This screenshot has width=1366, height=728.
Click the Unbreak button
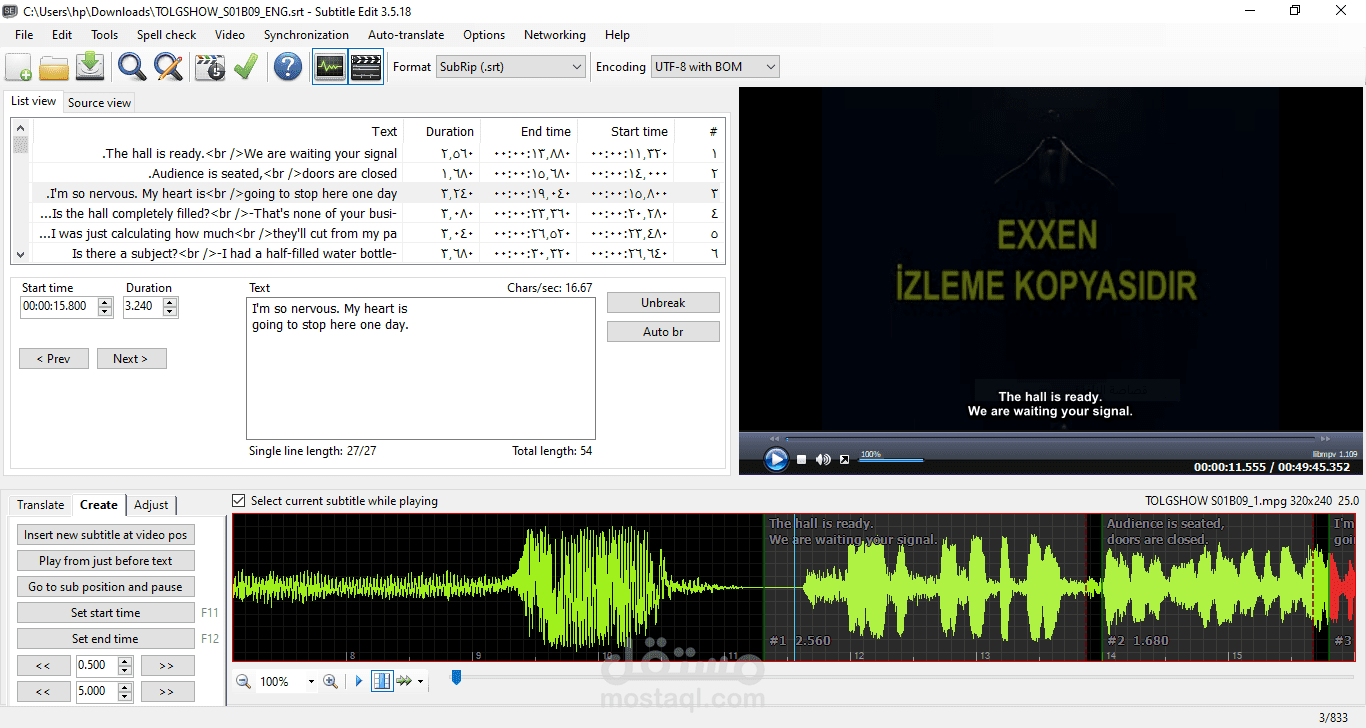pos(663,302)
